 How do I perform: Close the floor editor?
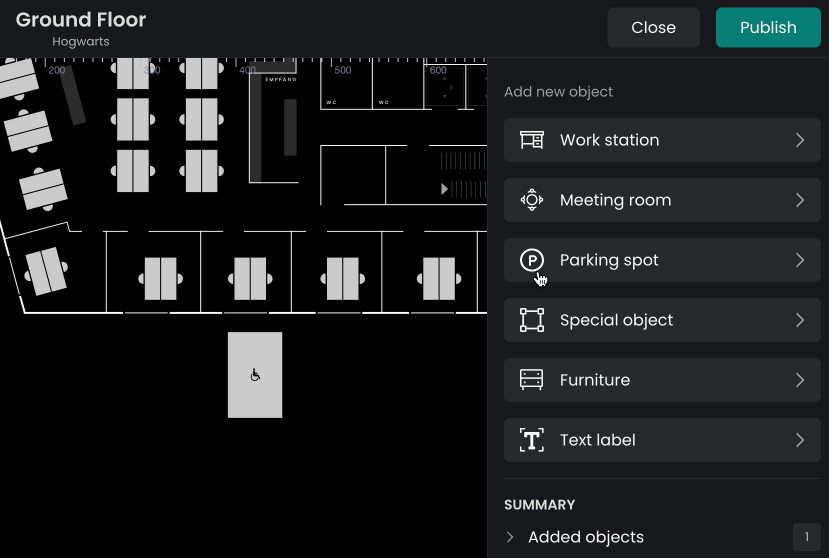click(x=653, y=28)
